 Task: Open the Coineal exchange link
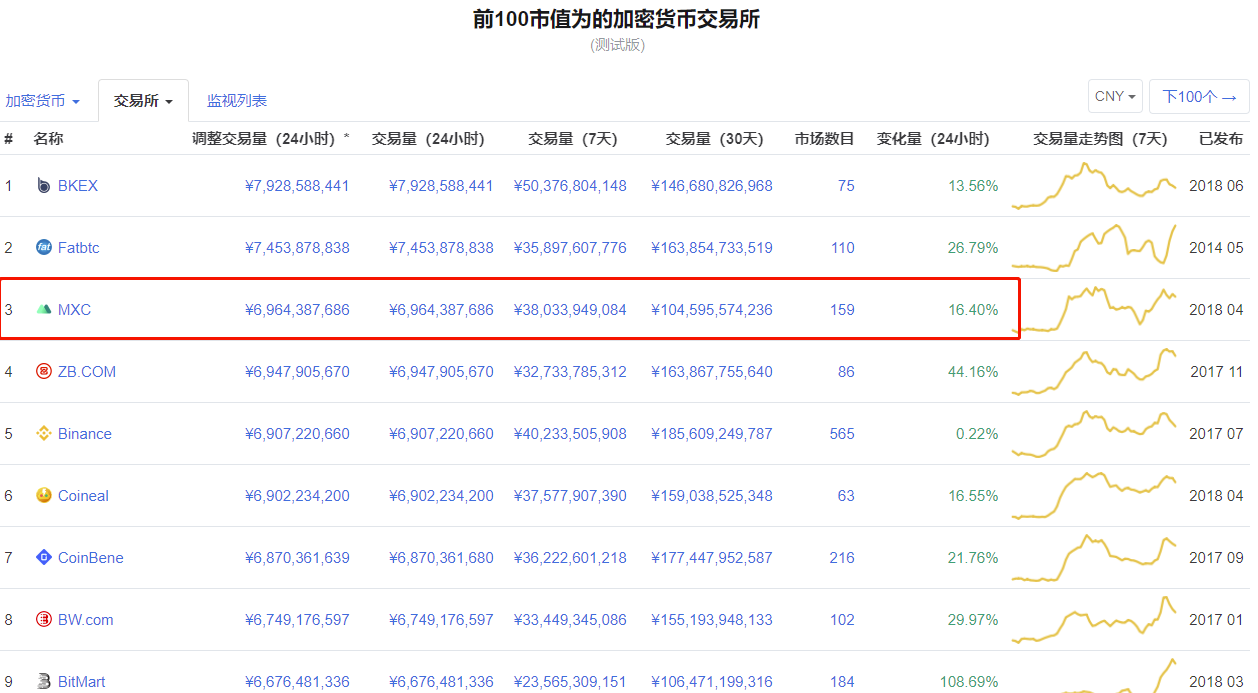coord(83,496)
